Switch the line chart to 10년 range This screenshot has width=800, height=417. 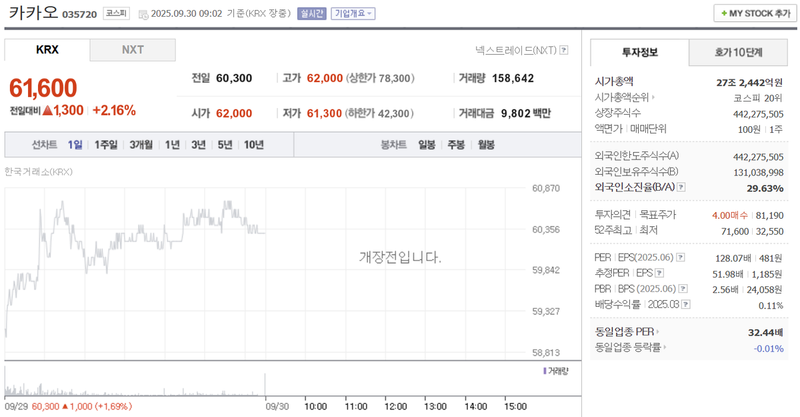click(254, 145)
